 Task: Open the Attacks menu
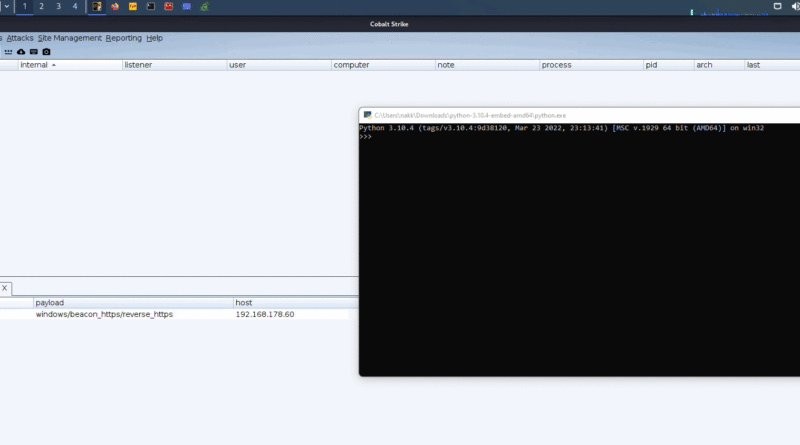click(x=20, y=38)
